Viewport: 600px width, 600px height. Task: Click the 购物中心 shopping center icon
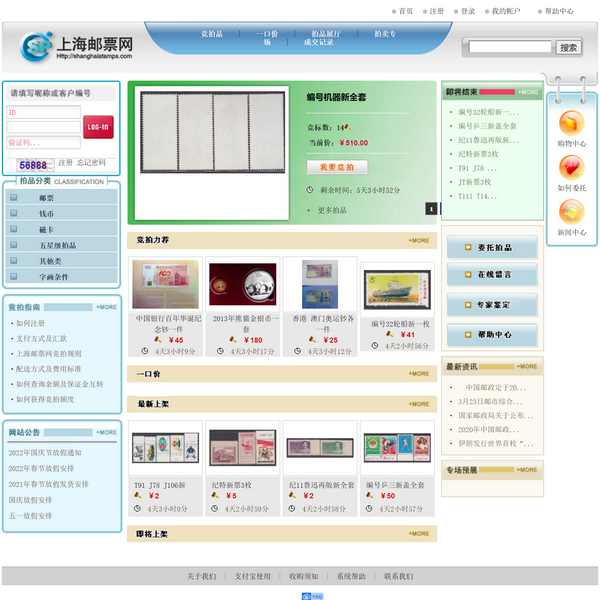pyautogui.click(x=571, y=123)
